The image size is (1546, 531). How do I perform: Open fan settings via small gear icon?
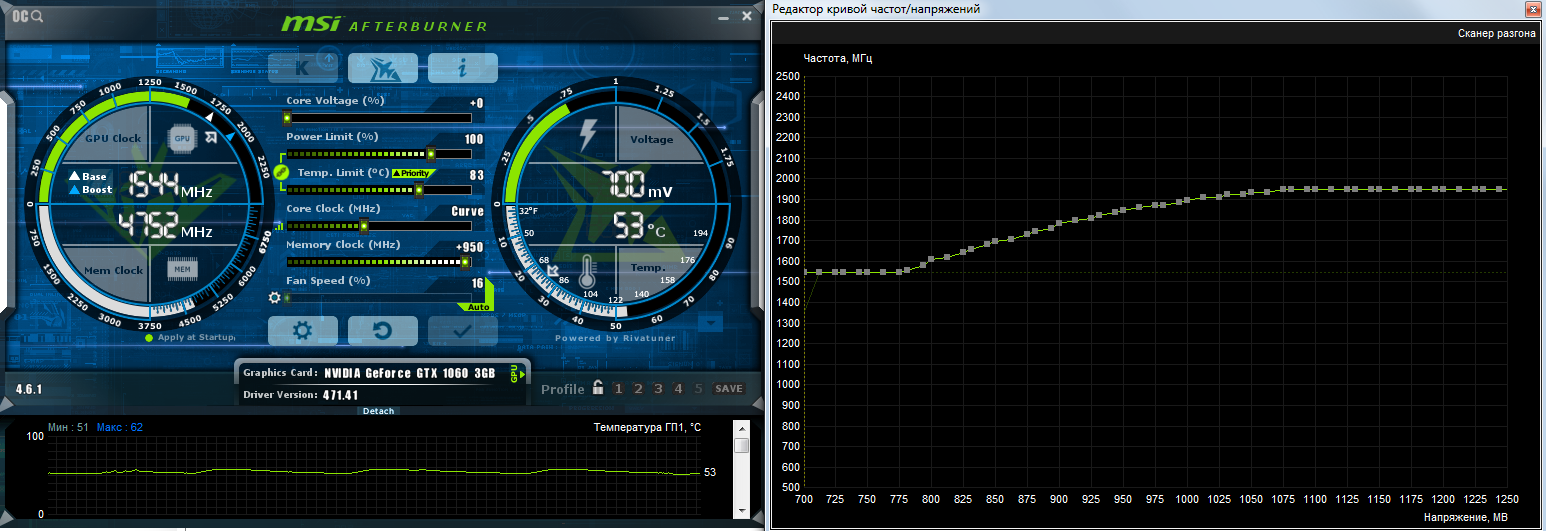pos(275,297)
